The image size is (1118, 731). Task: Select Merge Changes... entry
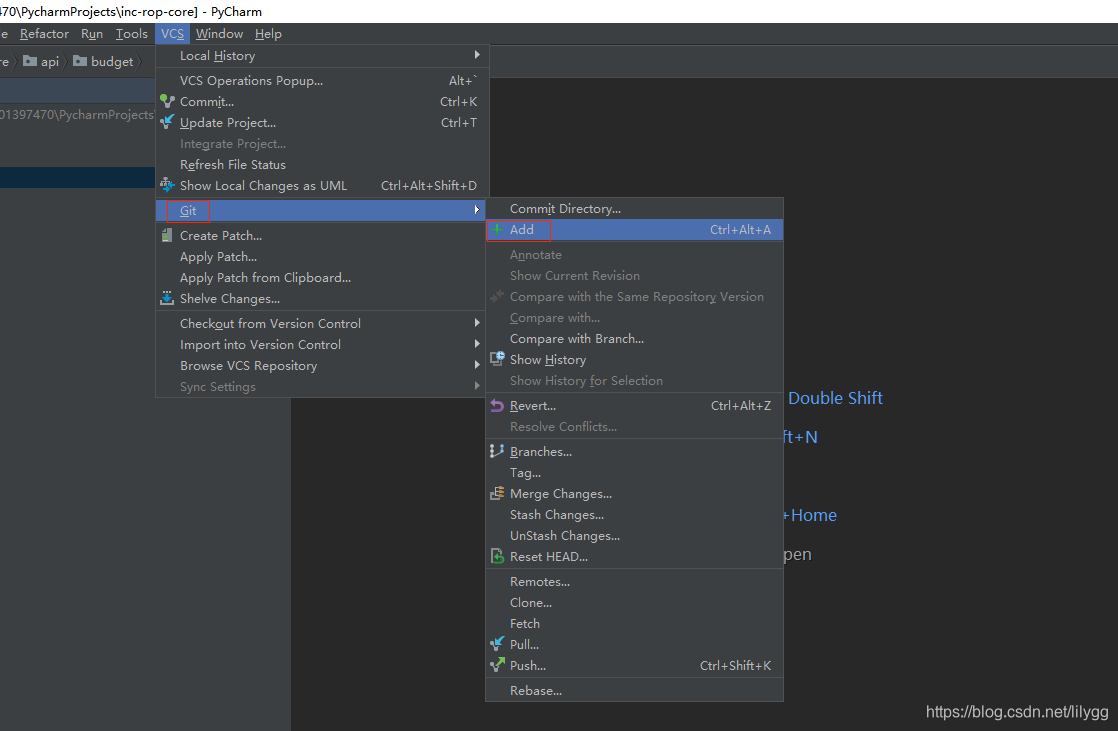pyautogui.click(x=635, y=494)
